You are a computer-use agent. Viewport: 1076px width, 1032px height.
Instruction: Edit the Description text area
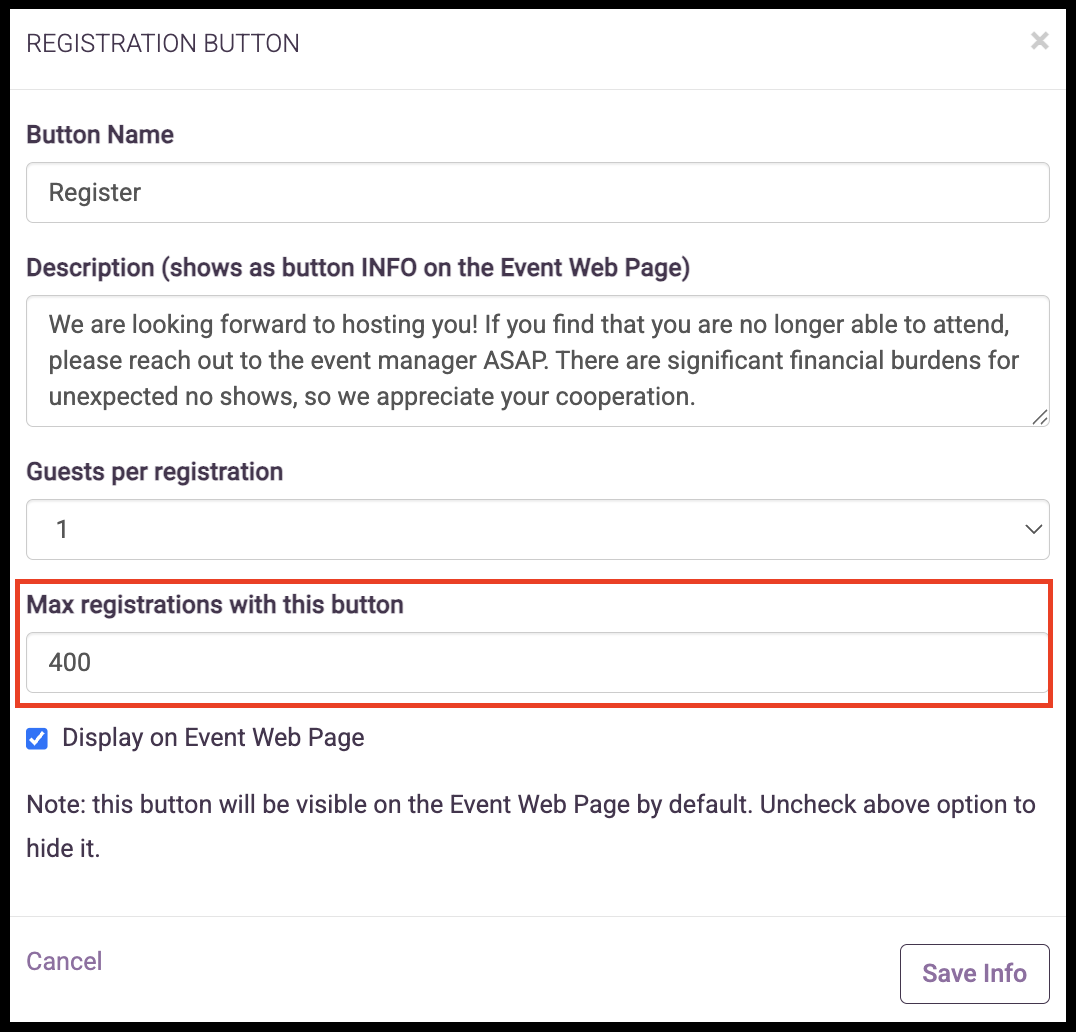click(x=537, y=361)
